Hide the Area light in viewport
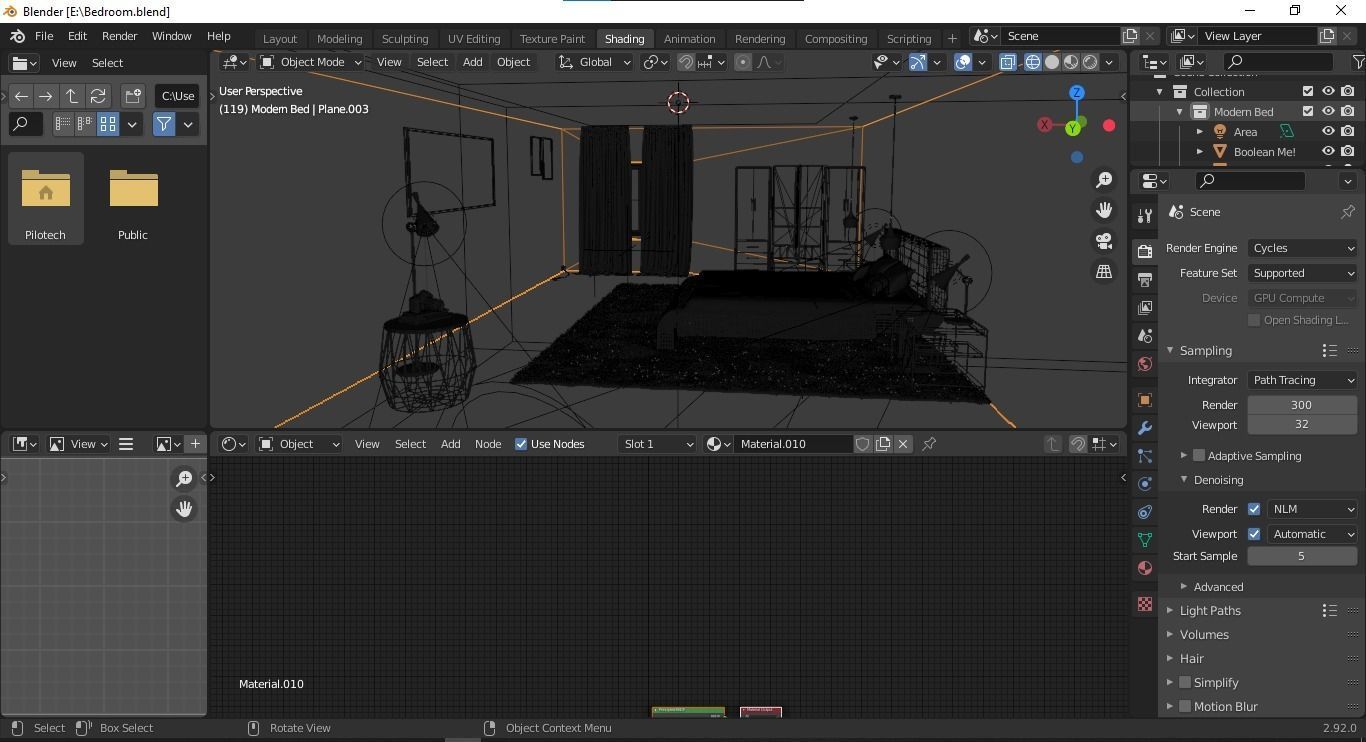1366x742 pixels. pos(1329,132)
